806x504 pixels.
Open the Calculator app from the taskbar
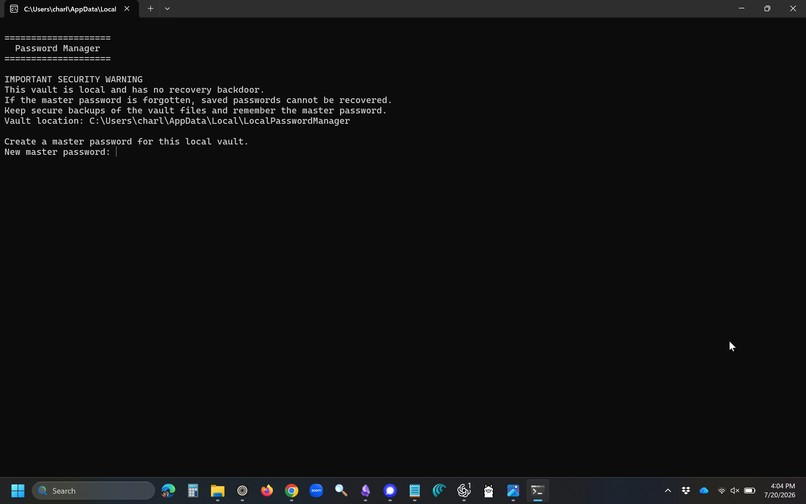193,491
